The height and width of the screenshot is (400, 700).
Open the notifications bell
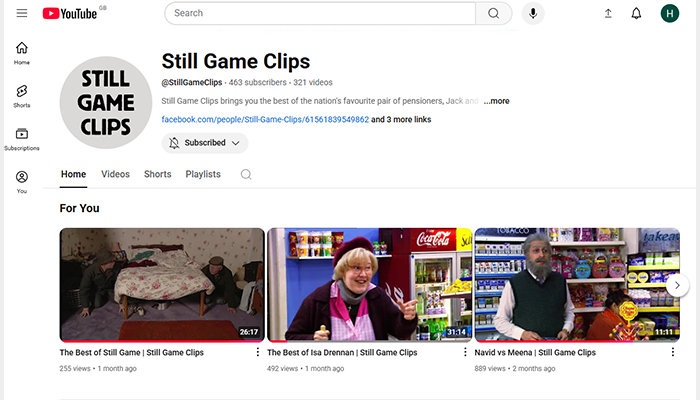pyautogui.click(x=636, y=13)
